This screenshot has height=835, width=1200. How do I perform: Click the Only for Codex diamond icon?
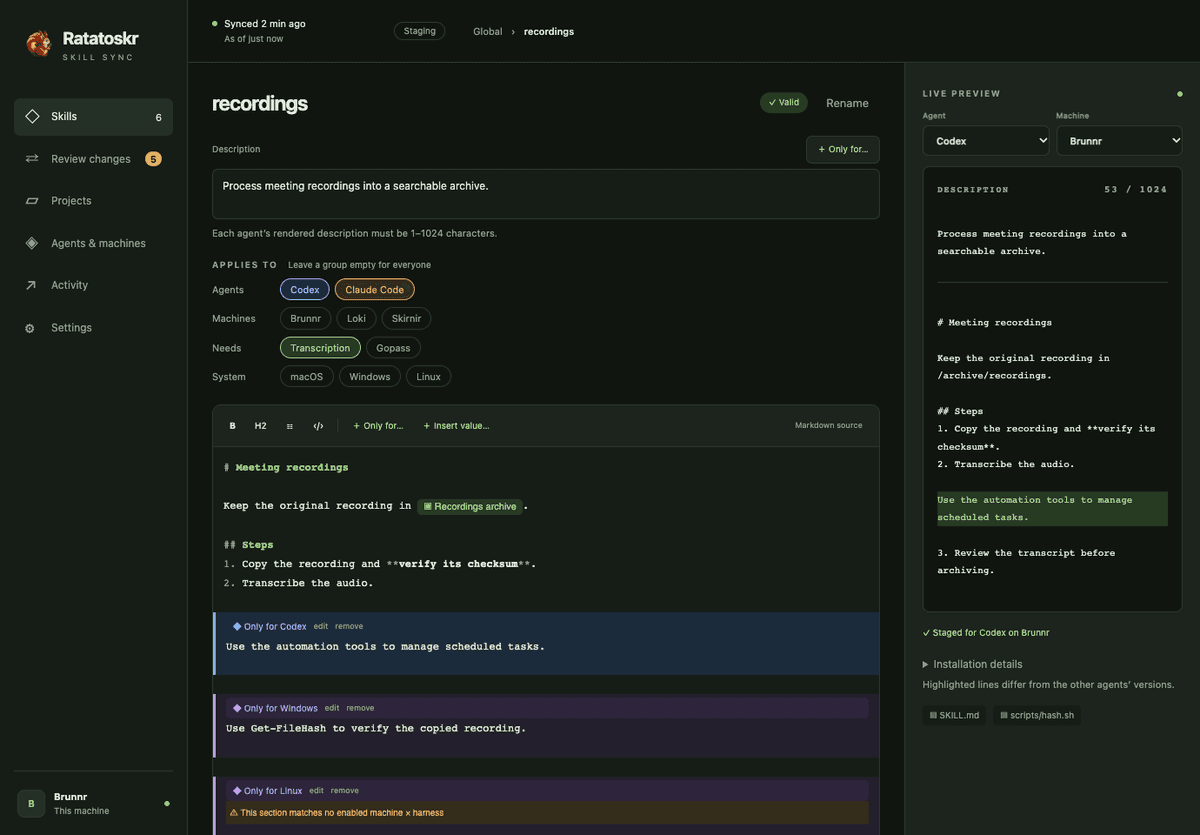click(x=237, y=627)
